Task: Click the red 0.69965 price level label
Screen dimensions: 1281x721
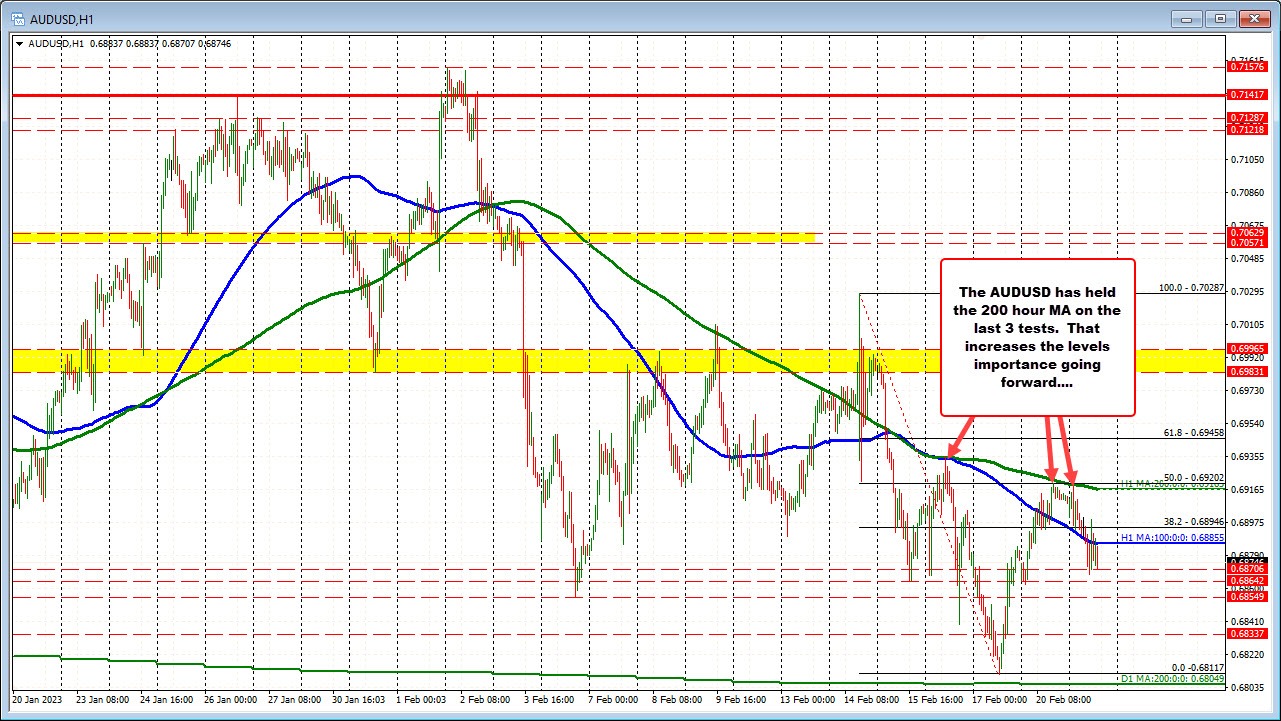Action: pos(1248,348)
